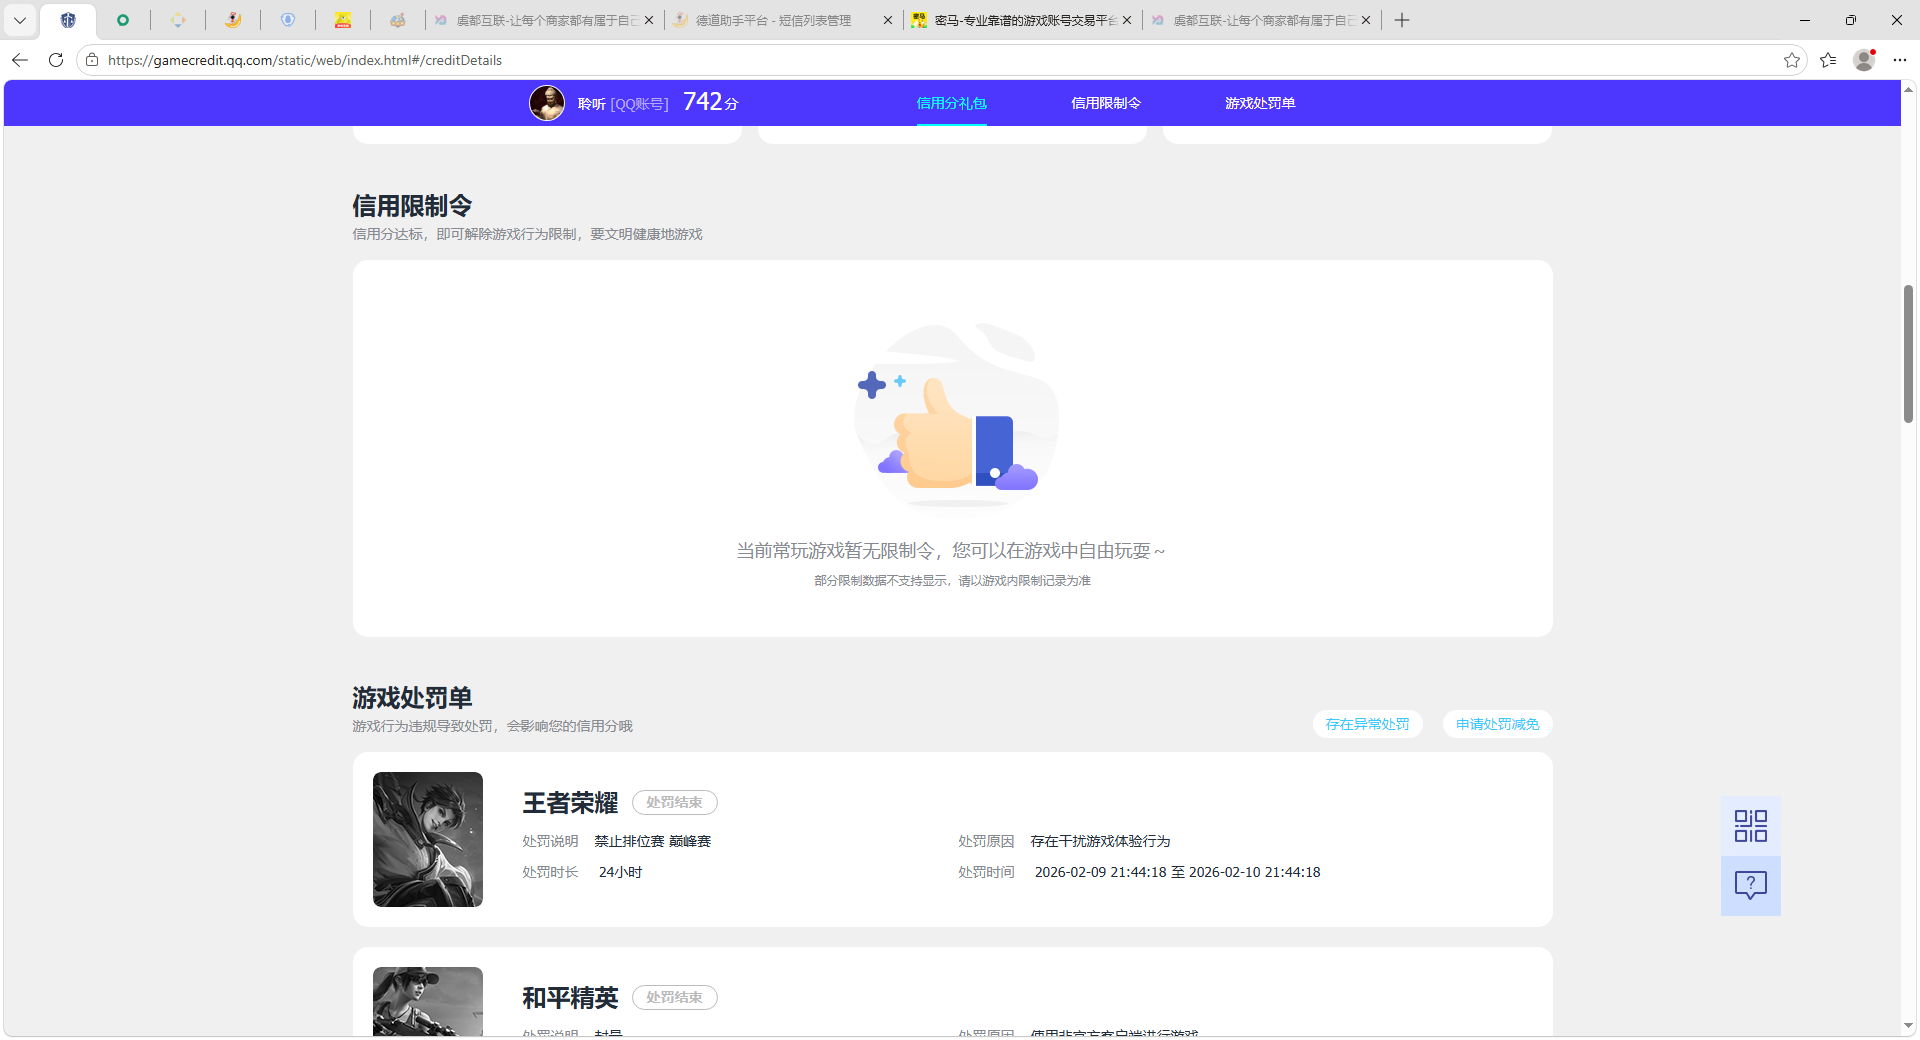Screen dimensions: 1920x1040
Task: Open the 信用分礼包 nav tab
Action: pyautogui.click(x=951, y=103)
